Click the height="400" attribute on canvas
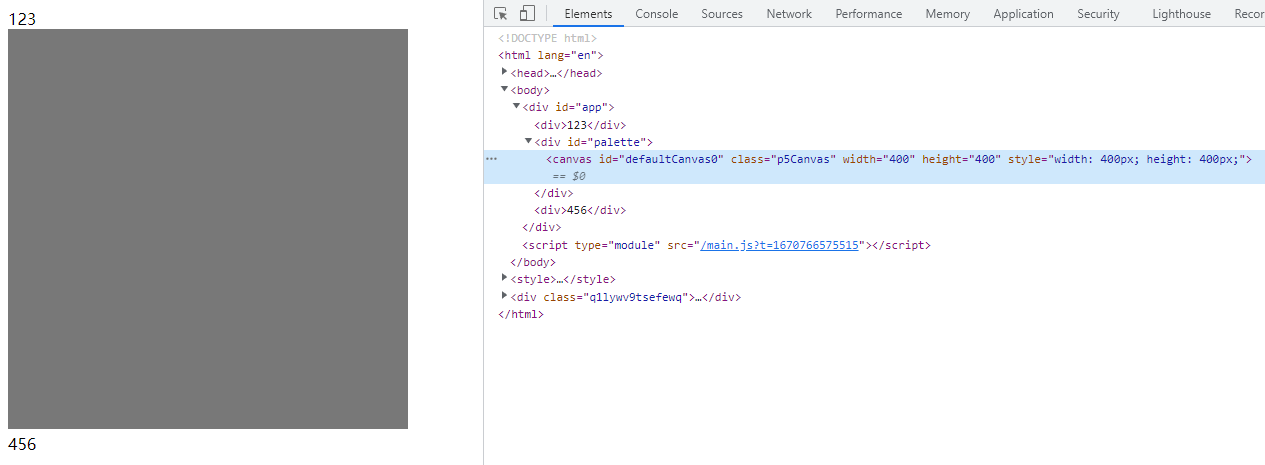 (961, 159)
